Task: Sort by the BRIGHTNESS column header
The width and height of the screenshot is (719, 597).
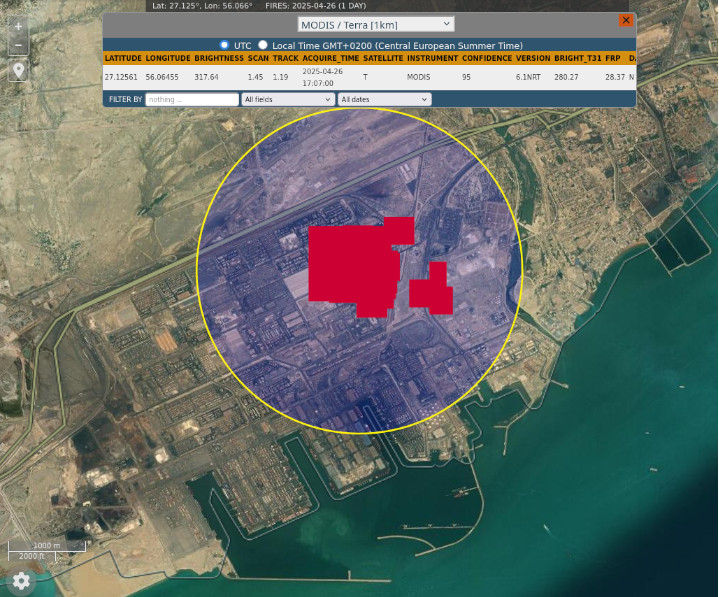Action: click(219, 58)
